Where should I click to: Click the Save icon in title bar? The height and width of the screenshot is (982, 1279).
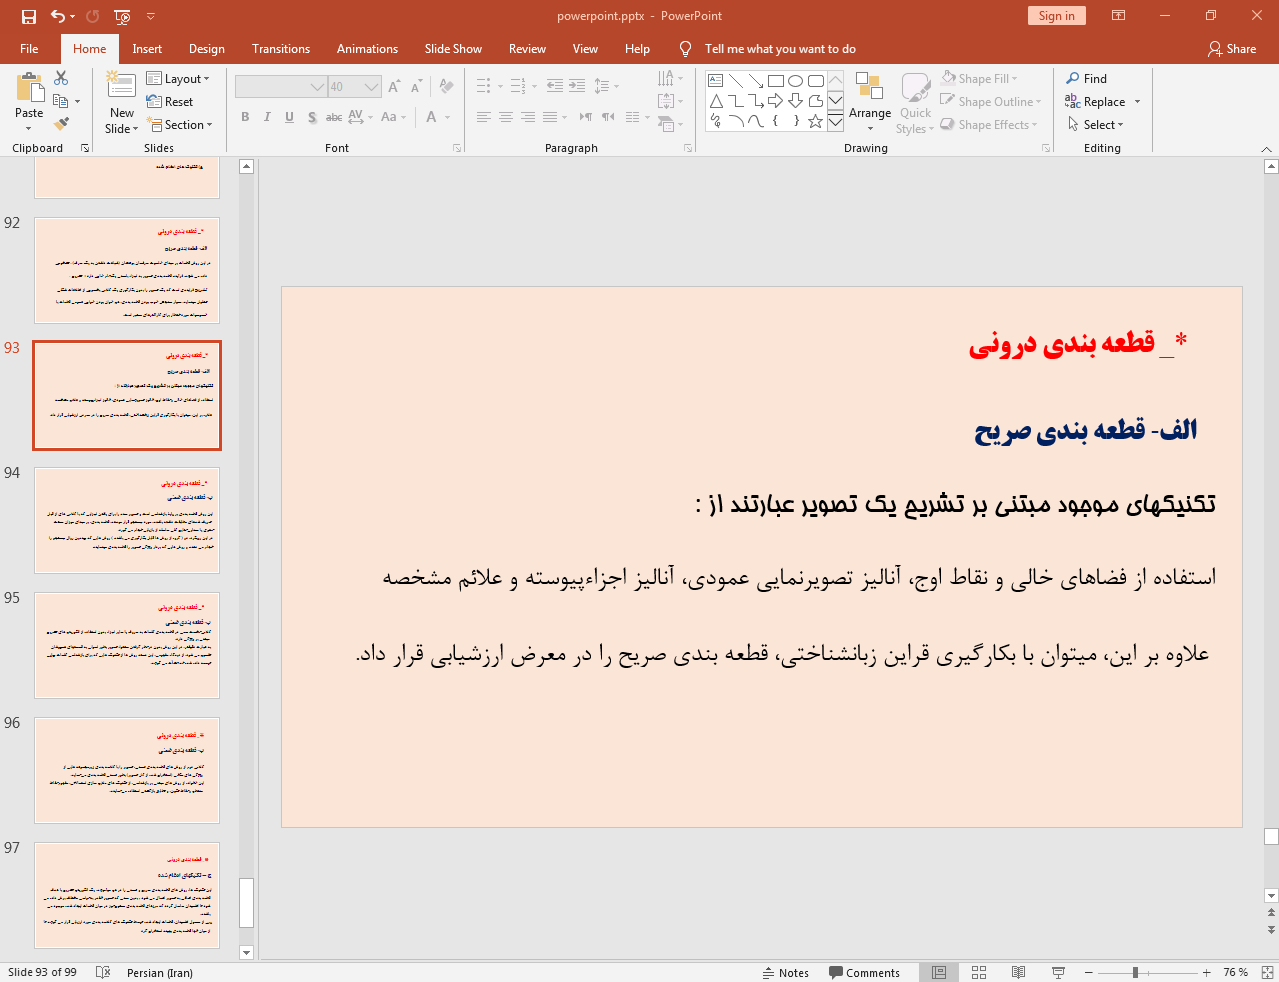tap(28, 16)
